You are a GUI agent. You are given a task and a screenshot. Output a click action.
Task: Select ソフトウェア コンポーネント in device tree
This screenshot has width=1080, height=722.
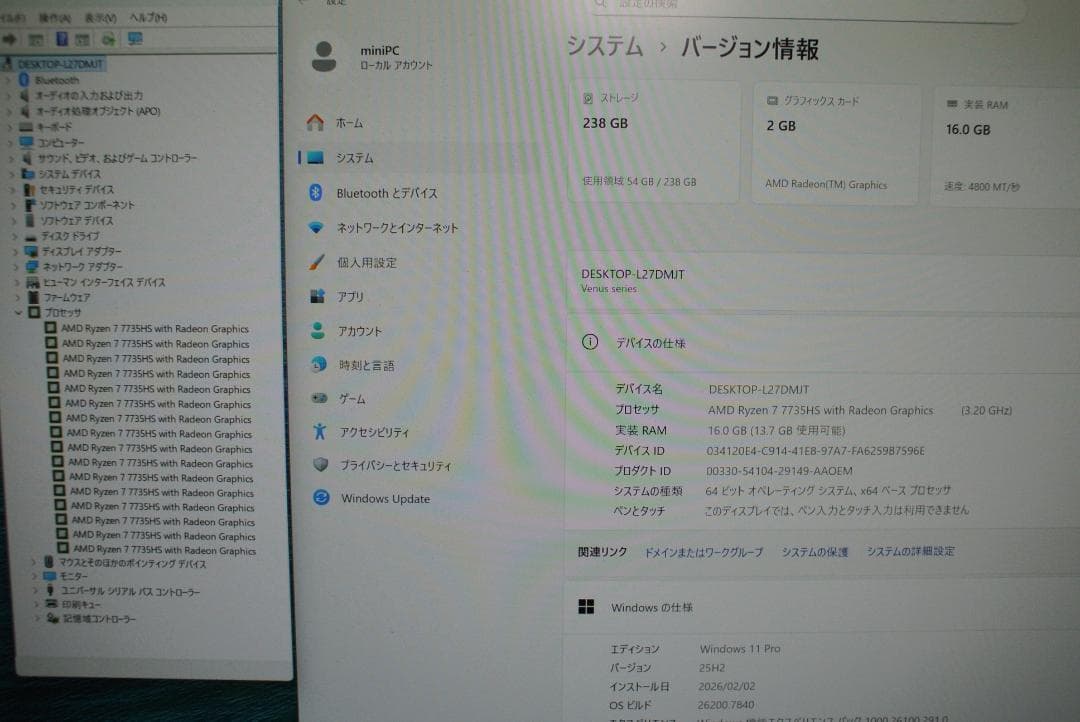[x=87, y=205]
